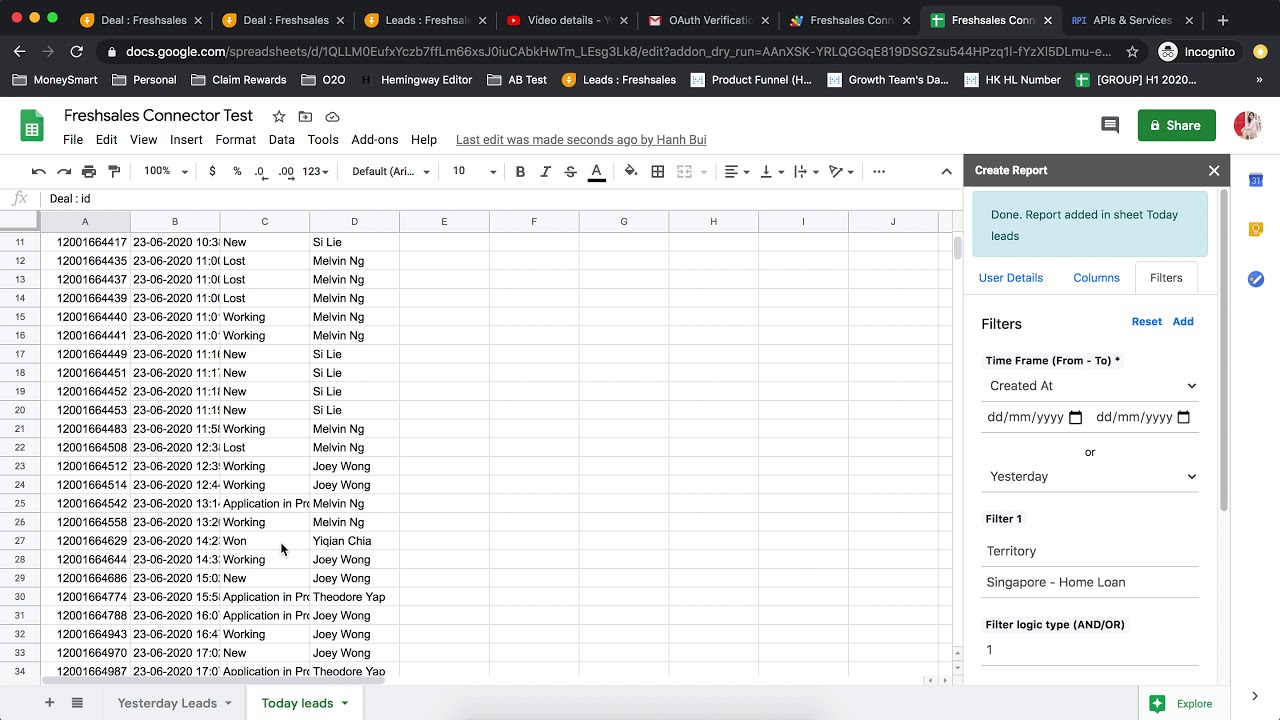This screenshot has height=720, width=1280.
Task: Open the Insert menu
Action: click(x=186, y=140)
